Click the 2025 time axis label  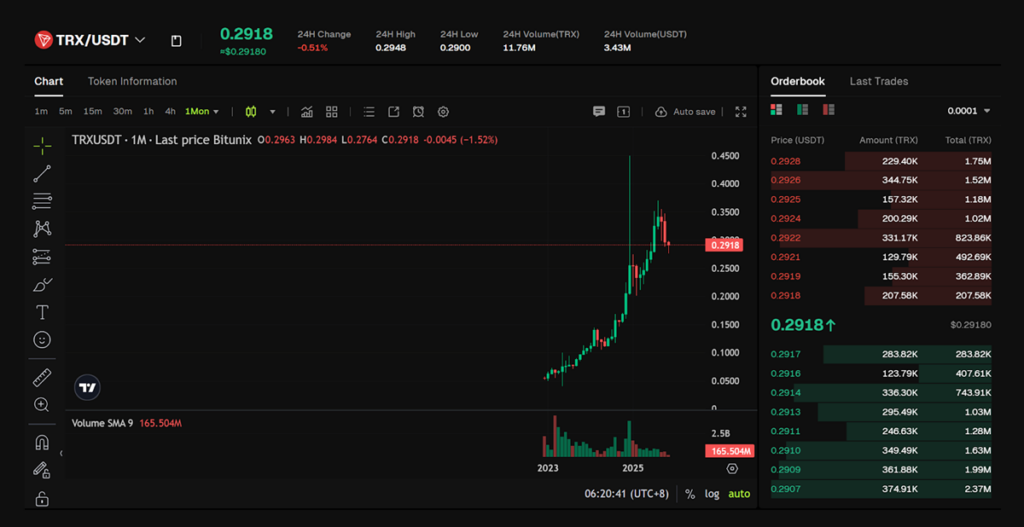click(633, 468)
